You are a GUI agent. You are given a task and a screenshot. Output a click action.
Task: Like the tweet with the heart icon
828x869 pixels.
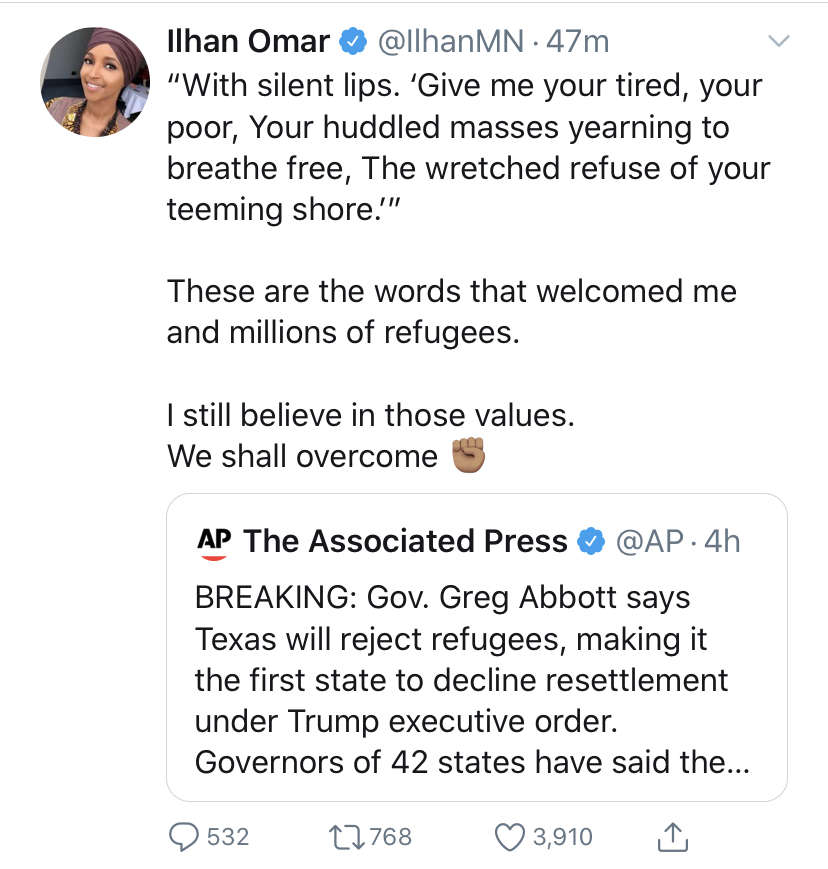pos(509,837)
